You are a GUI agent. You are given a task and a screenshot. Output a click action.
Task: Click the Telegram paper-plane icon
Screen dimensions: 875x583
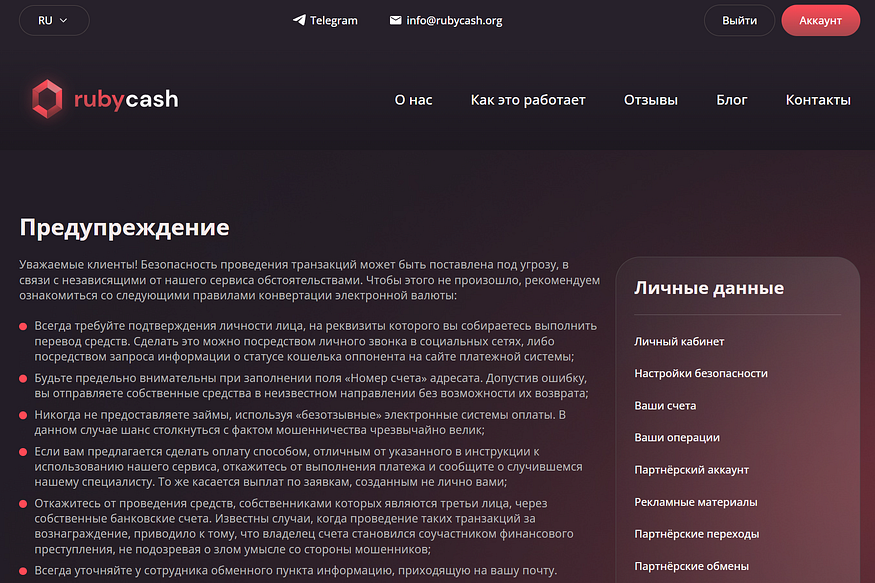(299, 20)
